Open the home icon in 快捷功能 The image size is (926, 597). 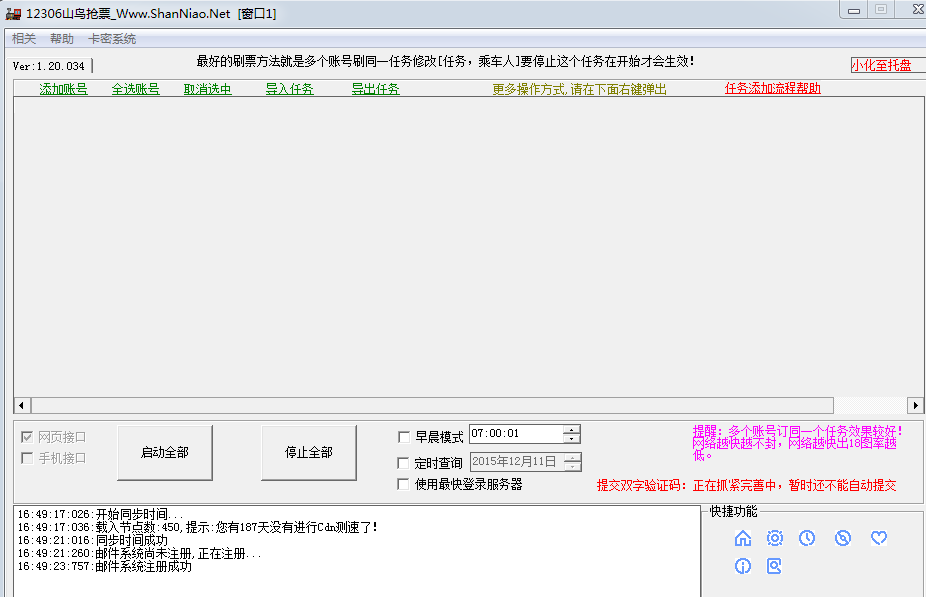pos(743,538)
